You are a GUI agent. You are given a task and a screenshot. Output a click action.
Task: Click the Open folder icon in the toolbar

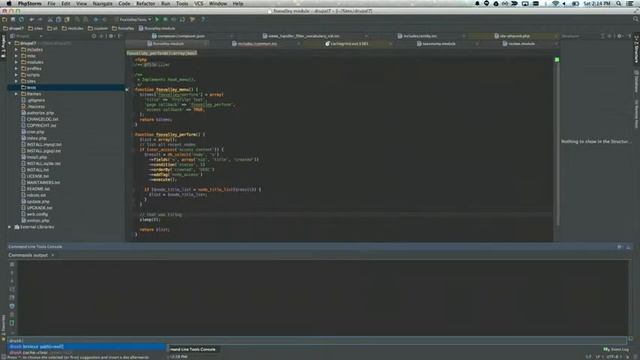point(5,20)
